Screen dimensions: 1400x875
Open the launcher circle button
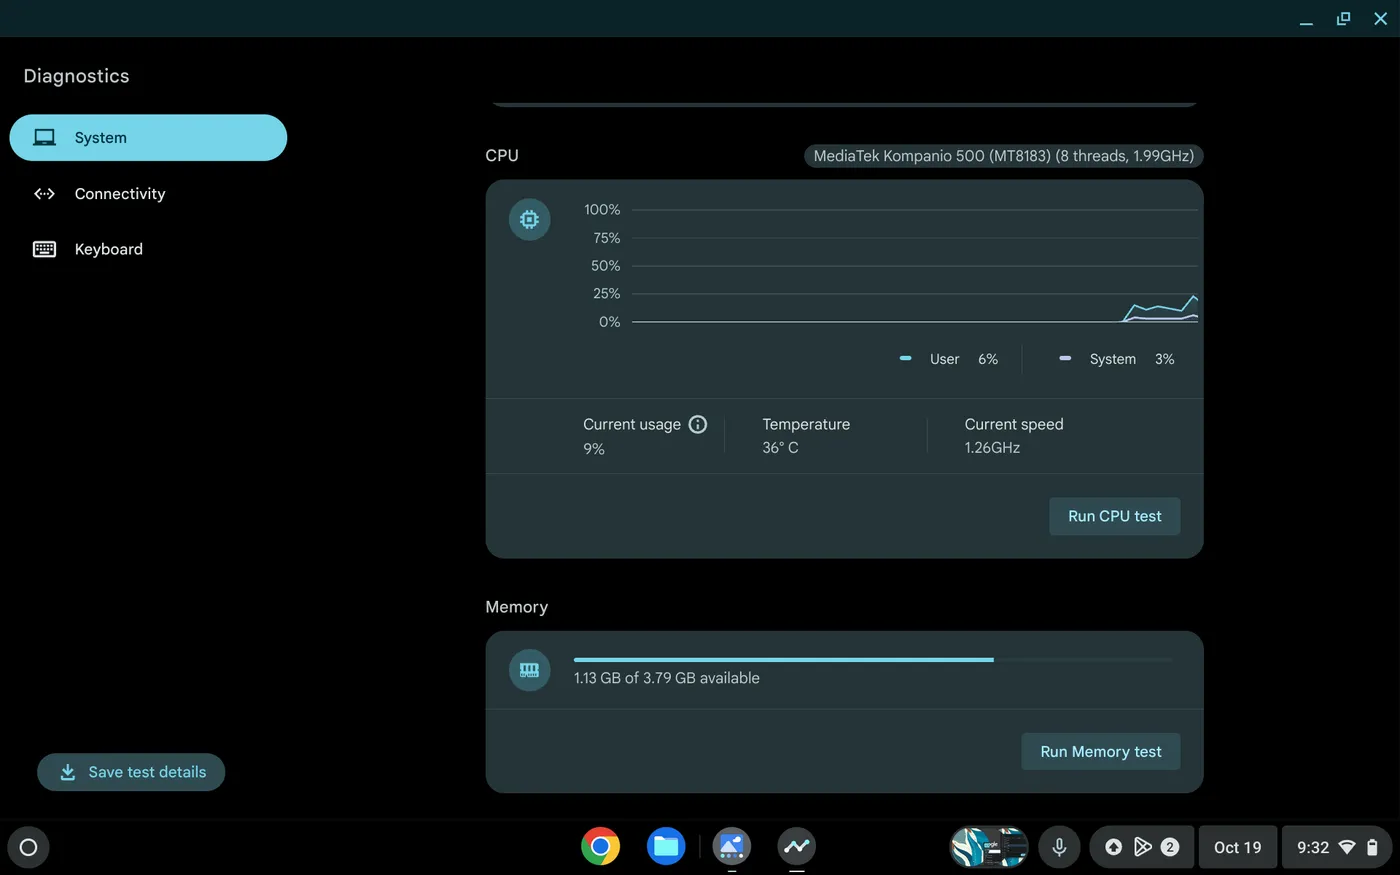pyautogui.click(x=28, y=847)
